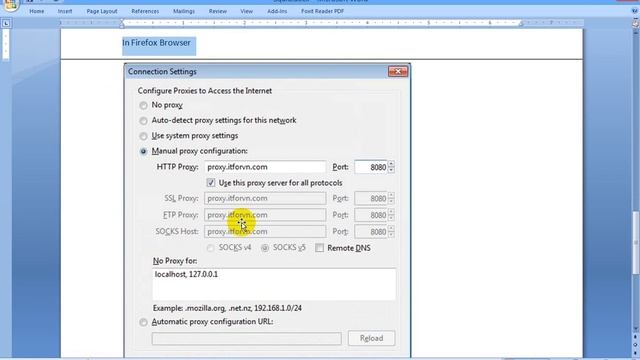Screen dimensions: 640x360
Task: Open the Mailings ribbon tab
Action: coord(184,11)
